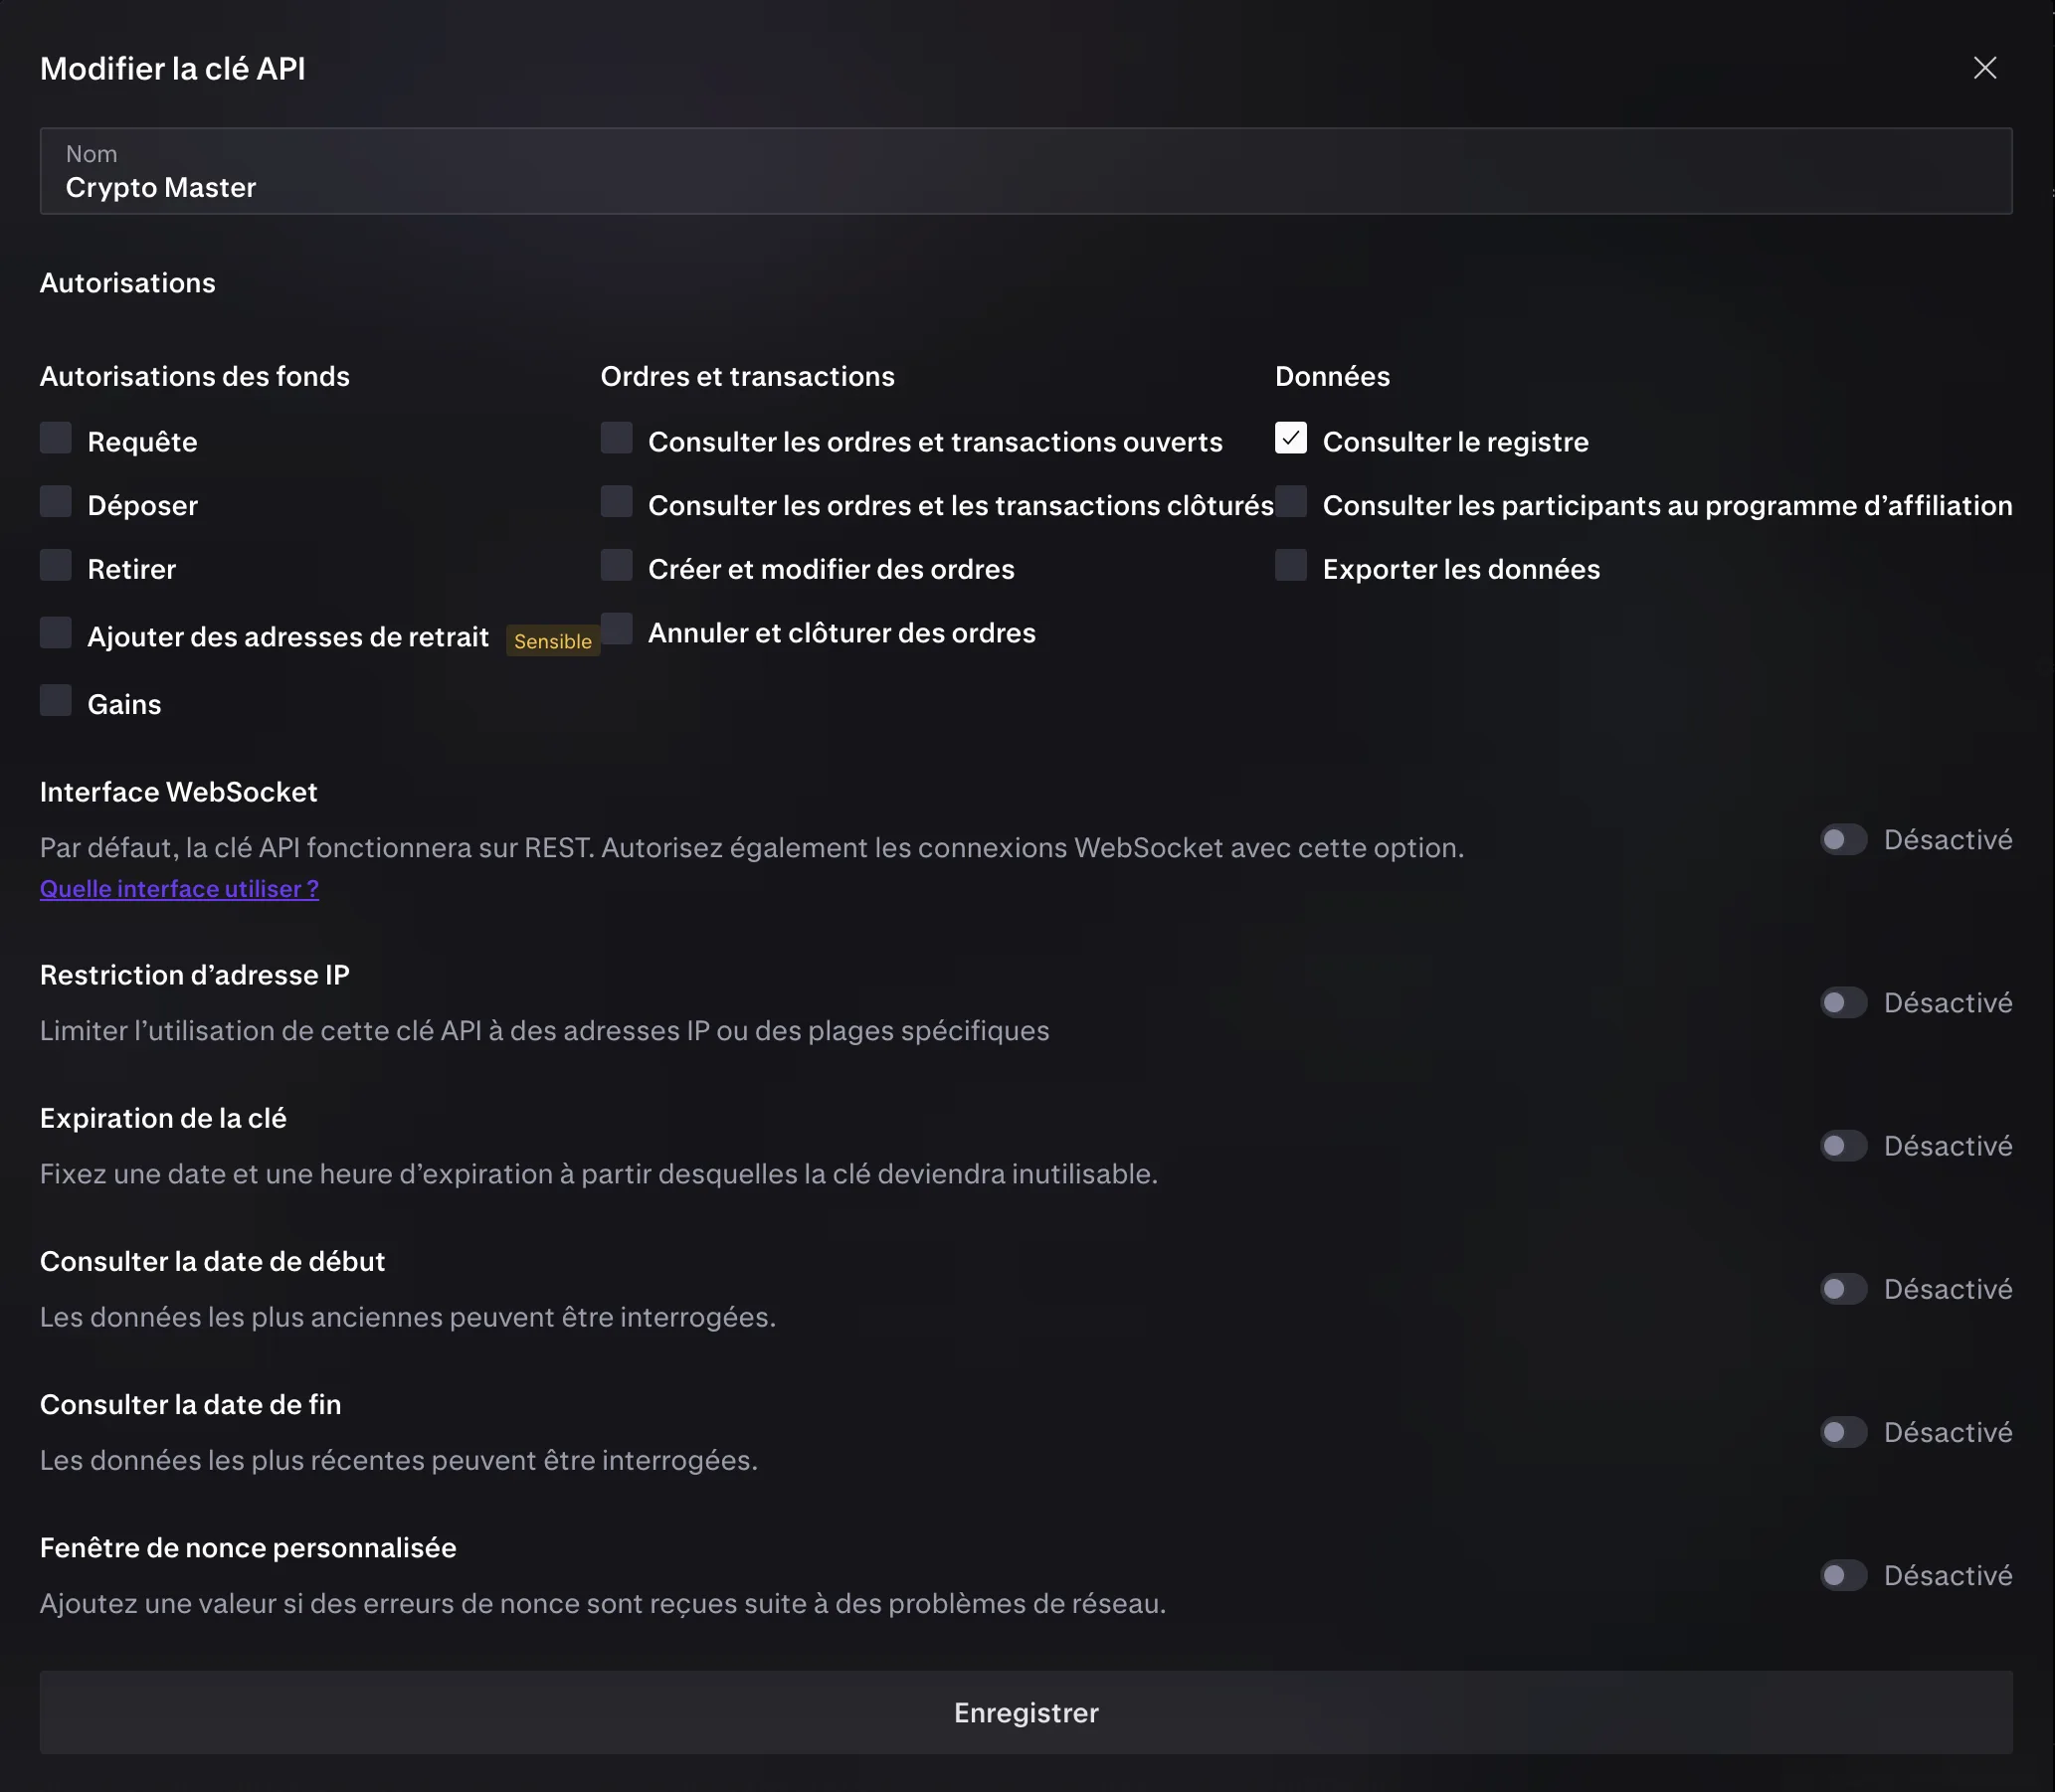
Task: Enable the Gains checkbox
Action: point(56,700)
